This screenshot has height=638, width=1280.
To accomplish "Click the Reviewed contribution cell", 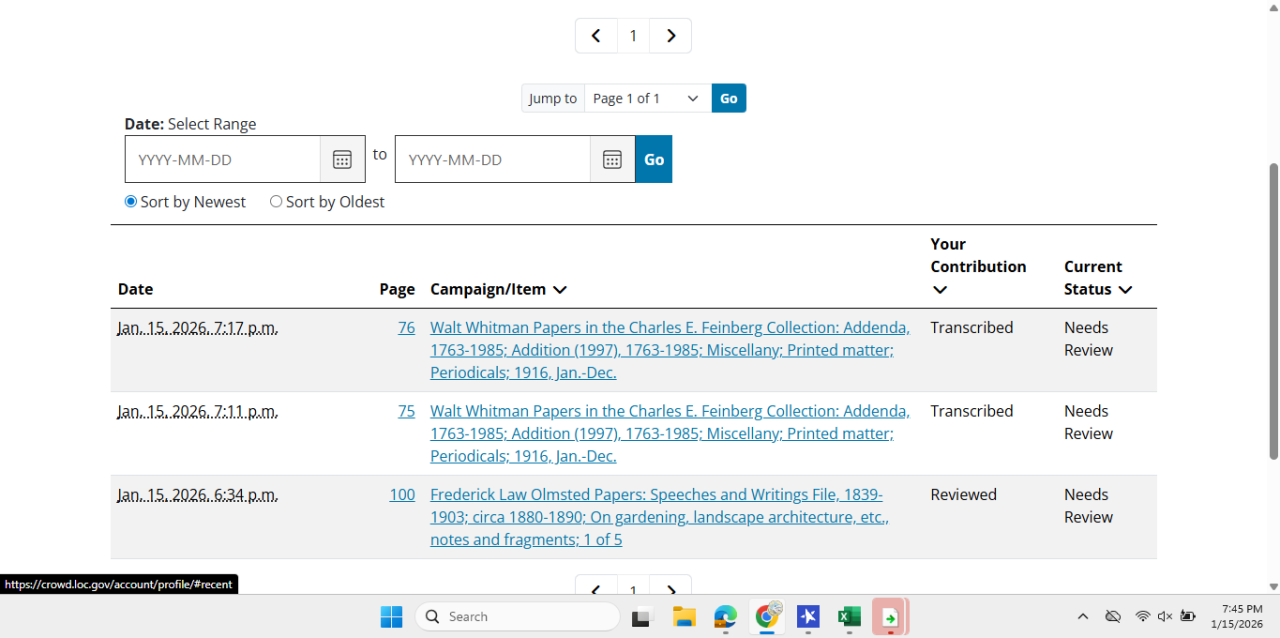I will (x=964, y=495).
